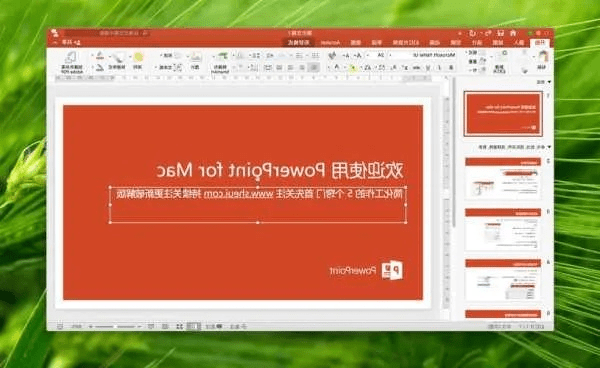Toggle Superscript formatting

coord(405,67)
